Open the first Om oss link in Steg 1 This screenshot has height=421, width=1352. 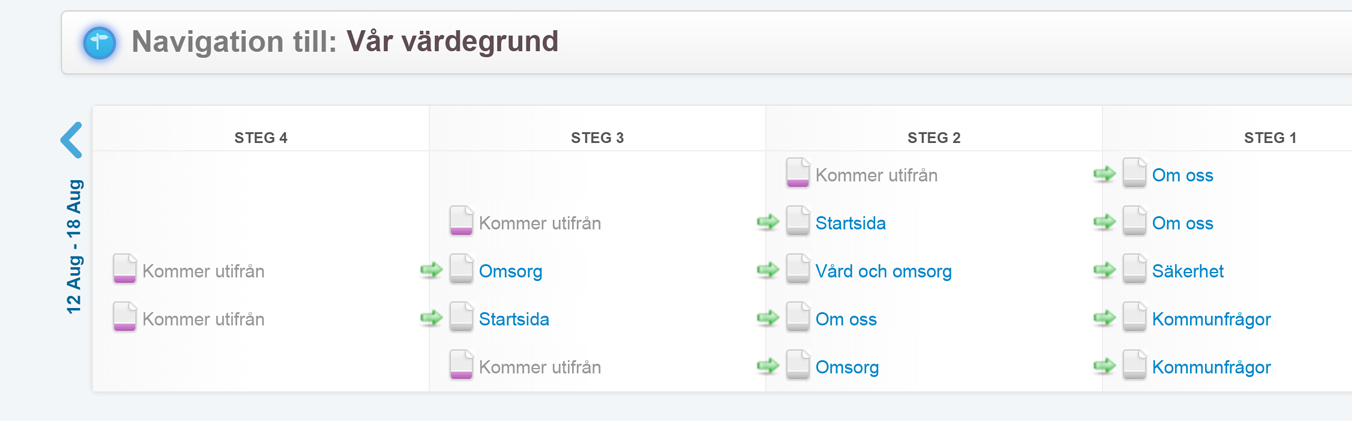[1182, 175]
